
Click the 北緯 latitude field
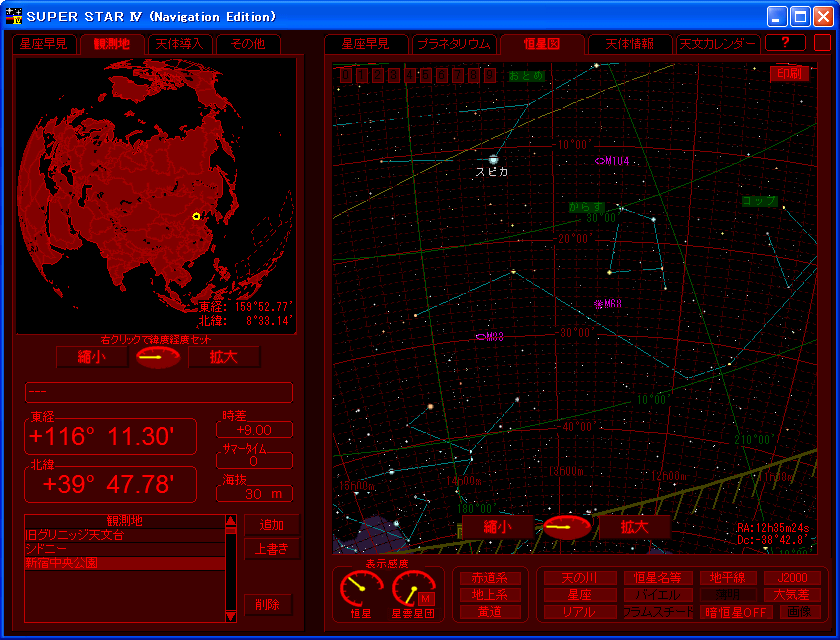click(110, 484)
